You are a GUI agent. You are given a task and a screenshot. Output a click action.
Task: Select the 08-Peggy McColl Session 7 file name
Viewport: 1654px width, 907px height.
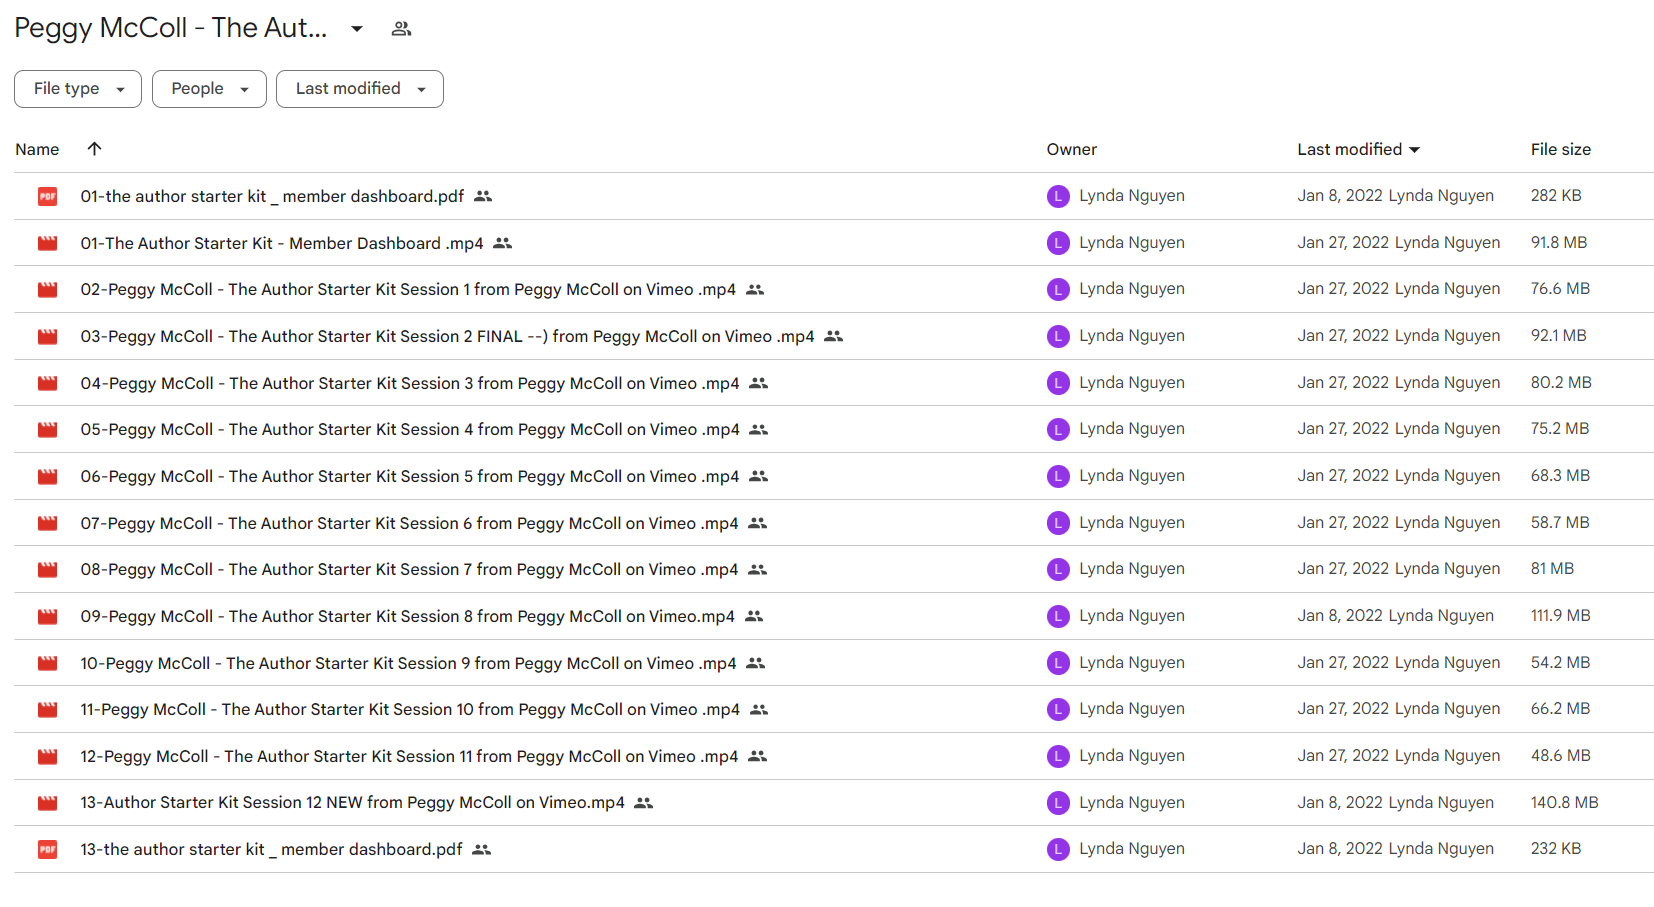[x=409, y=570]
